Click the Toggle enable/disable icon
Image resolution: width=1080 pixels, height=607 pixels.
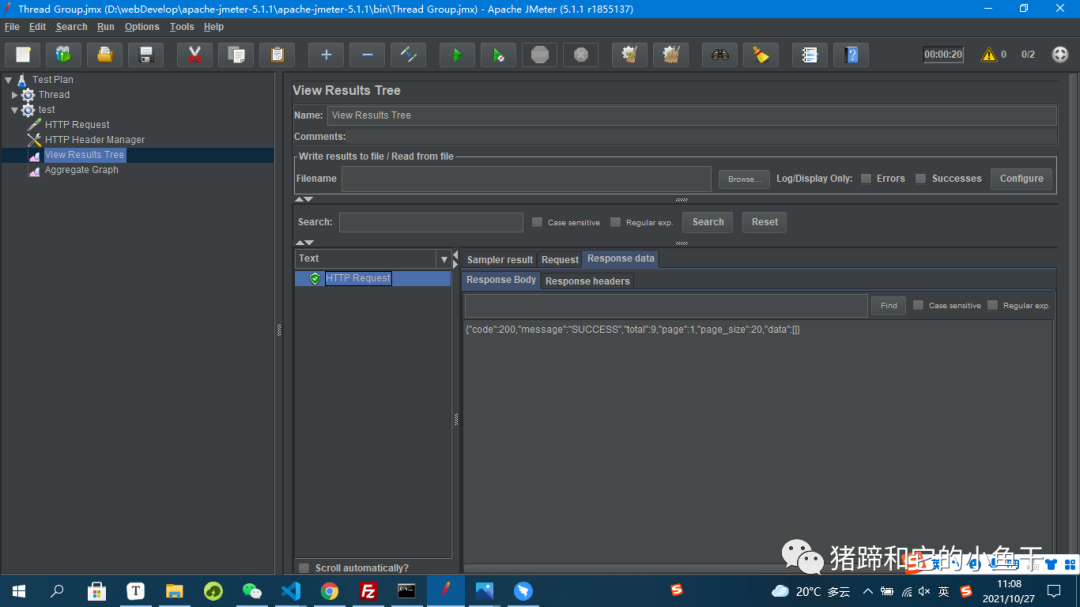point(408,54)
